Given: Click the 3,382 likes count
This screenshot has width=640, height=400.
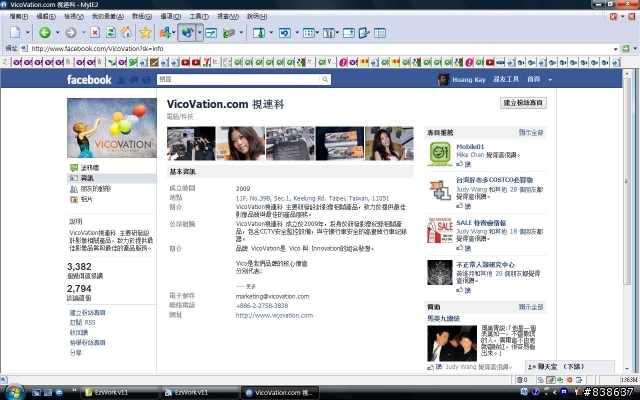Looking at the screenshot, I should coord(79,267).
